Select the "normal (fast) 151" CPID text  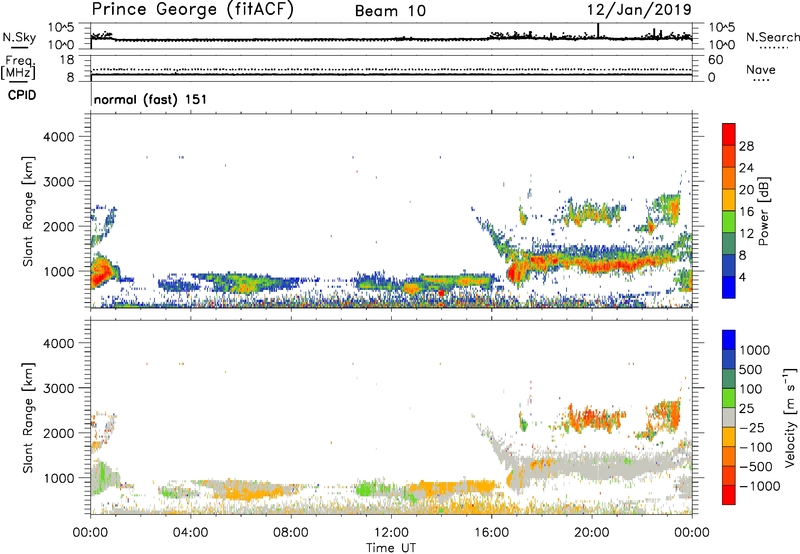[151, 99]
